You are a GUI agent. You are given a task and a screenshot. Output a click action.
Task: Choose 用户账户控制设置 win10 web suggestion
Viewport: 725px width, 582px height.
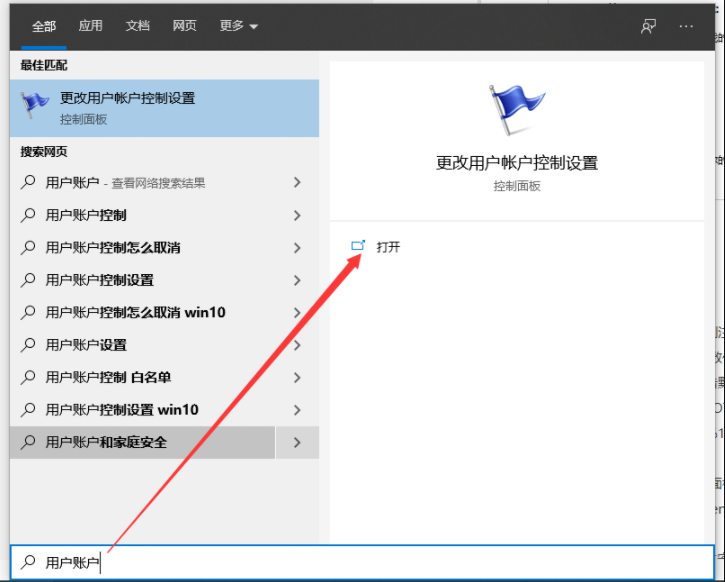click(122, 410)
